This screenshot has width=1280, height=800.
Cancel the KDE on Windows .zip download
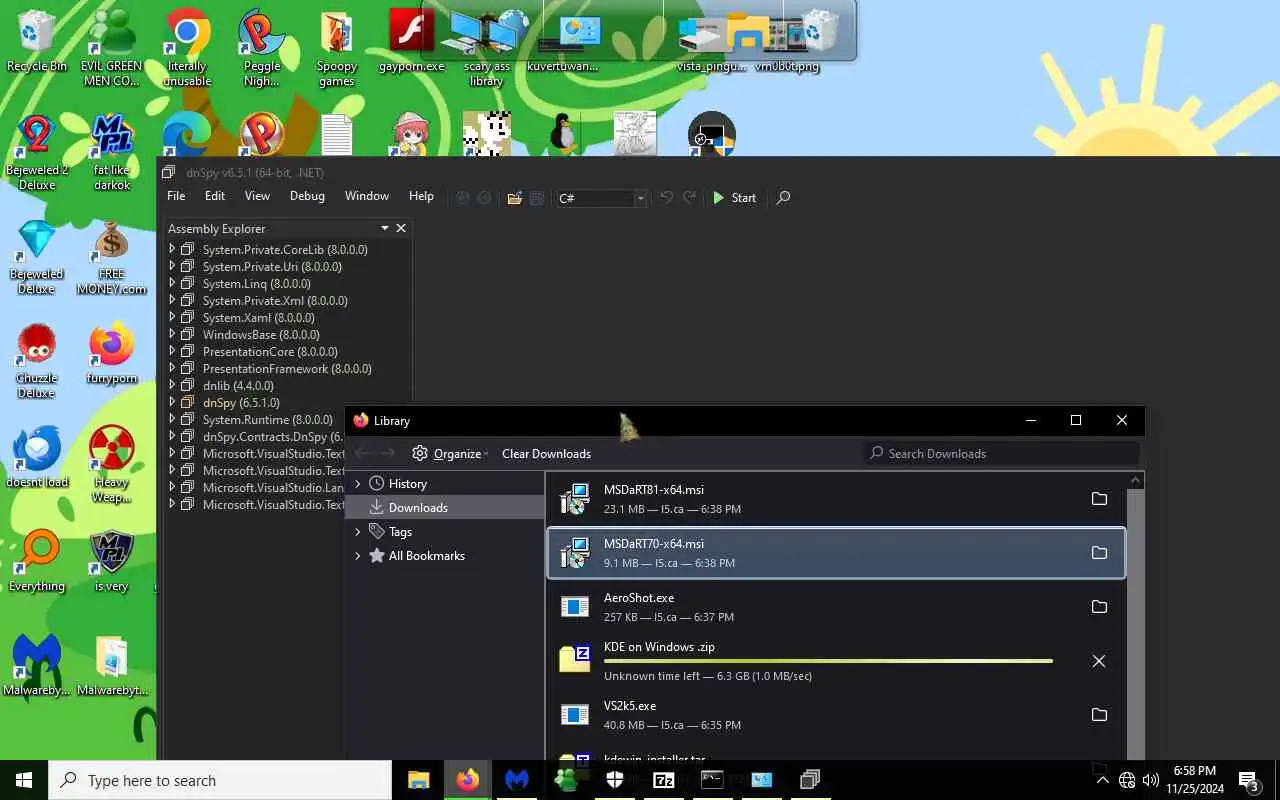[1099, 661]
